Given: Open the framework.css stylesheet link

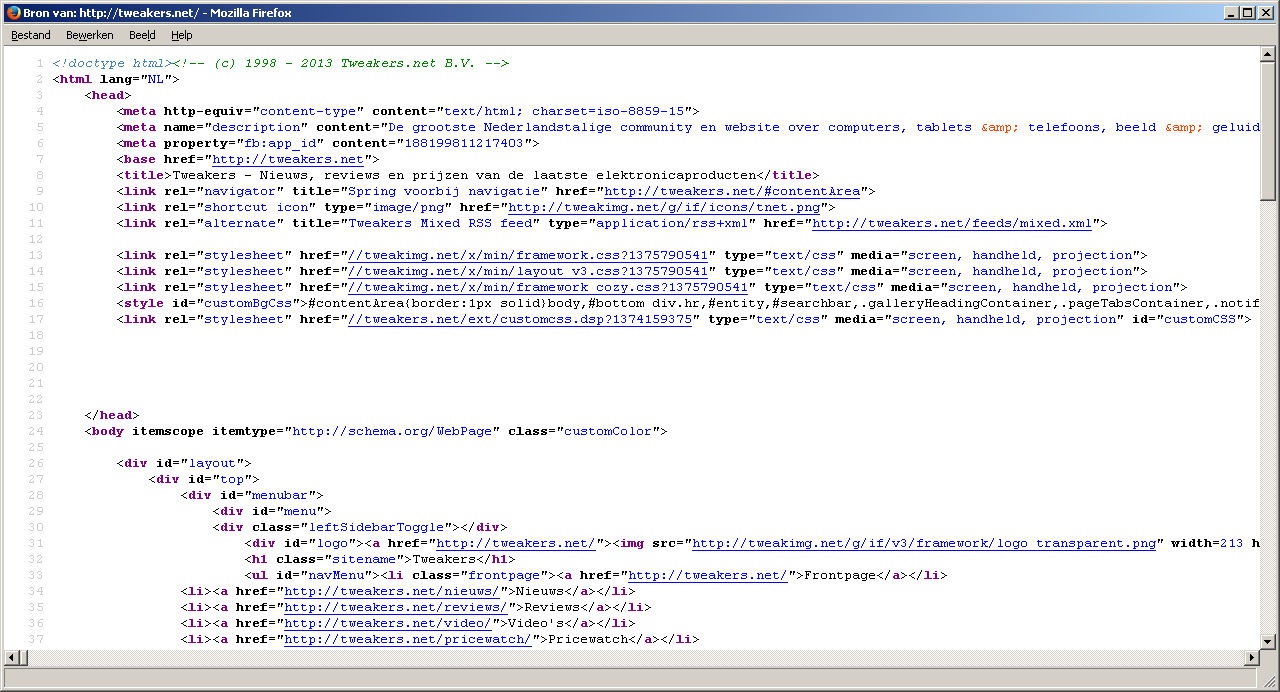Looking at the screenshot, I should tap(528, 255).
